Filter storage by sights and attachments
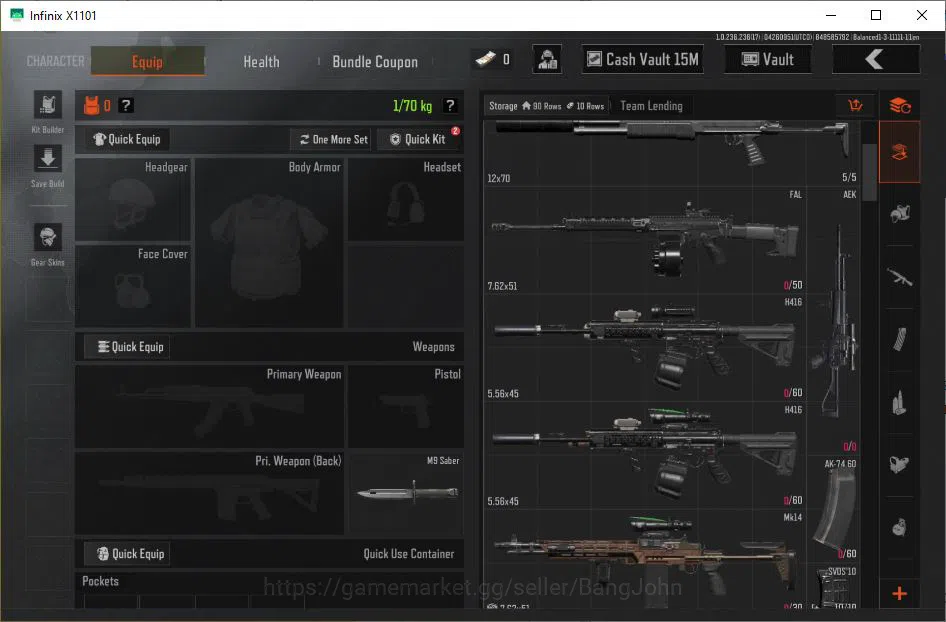 900,464
